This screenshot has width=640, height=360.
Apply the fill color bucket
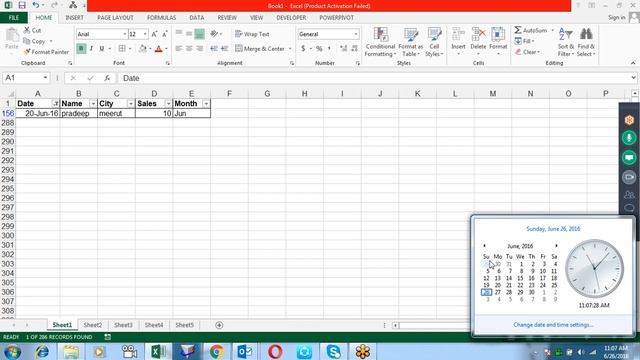(x=142, y=49)
